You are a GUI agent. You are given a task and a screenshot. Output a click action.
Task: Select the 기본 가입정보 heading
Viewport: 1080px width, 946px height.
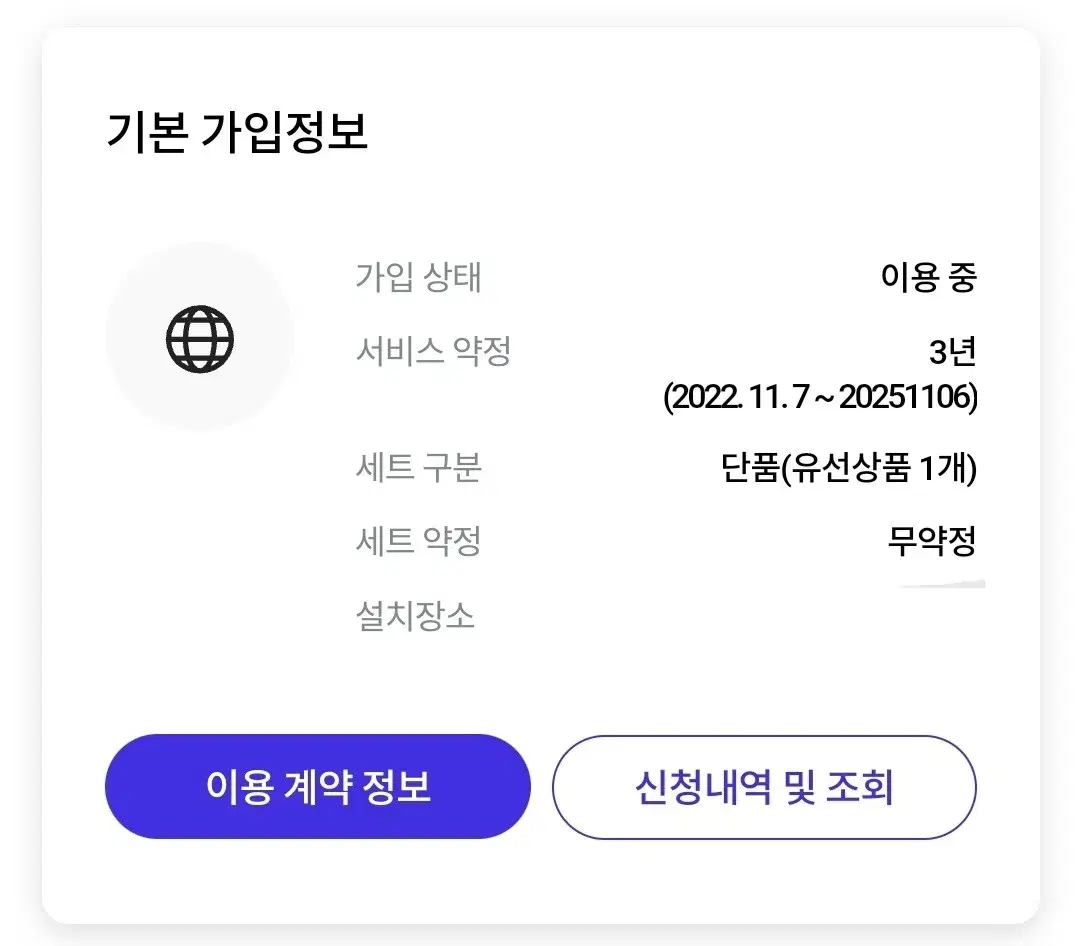pos(237,132)
